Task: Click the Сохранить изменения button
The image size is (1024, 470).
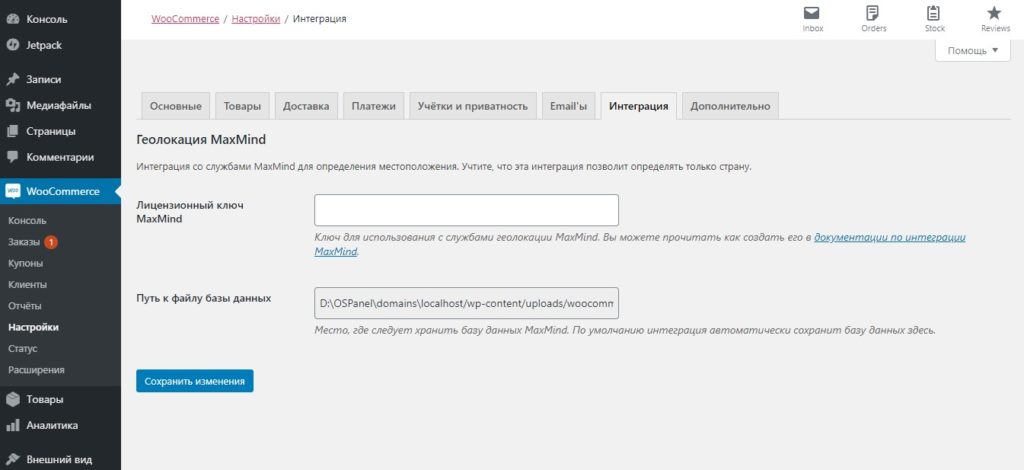Action: 195,381
